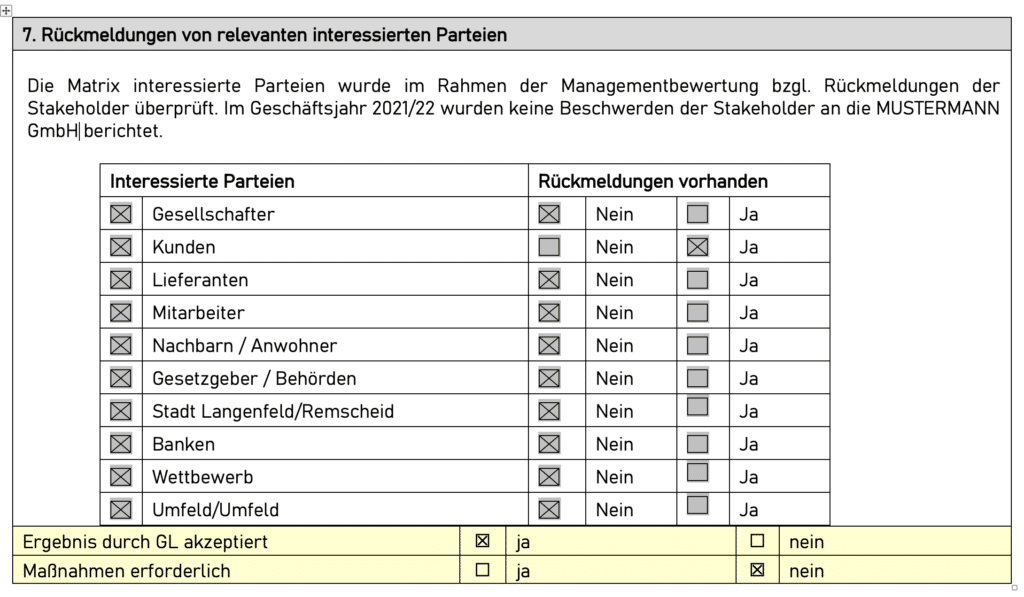Uncheck the Umfeld/Umfeld Nein checkbox
Viewport: 1024px width, 597px height.
point(549,509)
